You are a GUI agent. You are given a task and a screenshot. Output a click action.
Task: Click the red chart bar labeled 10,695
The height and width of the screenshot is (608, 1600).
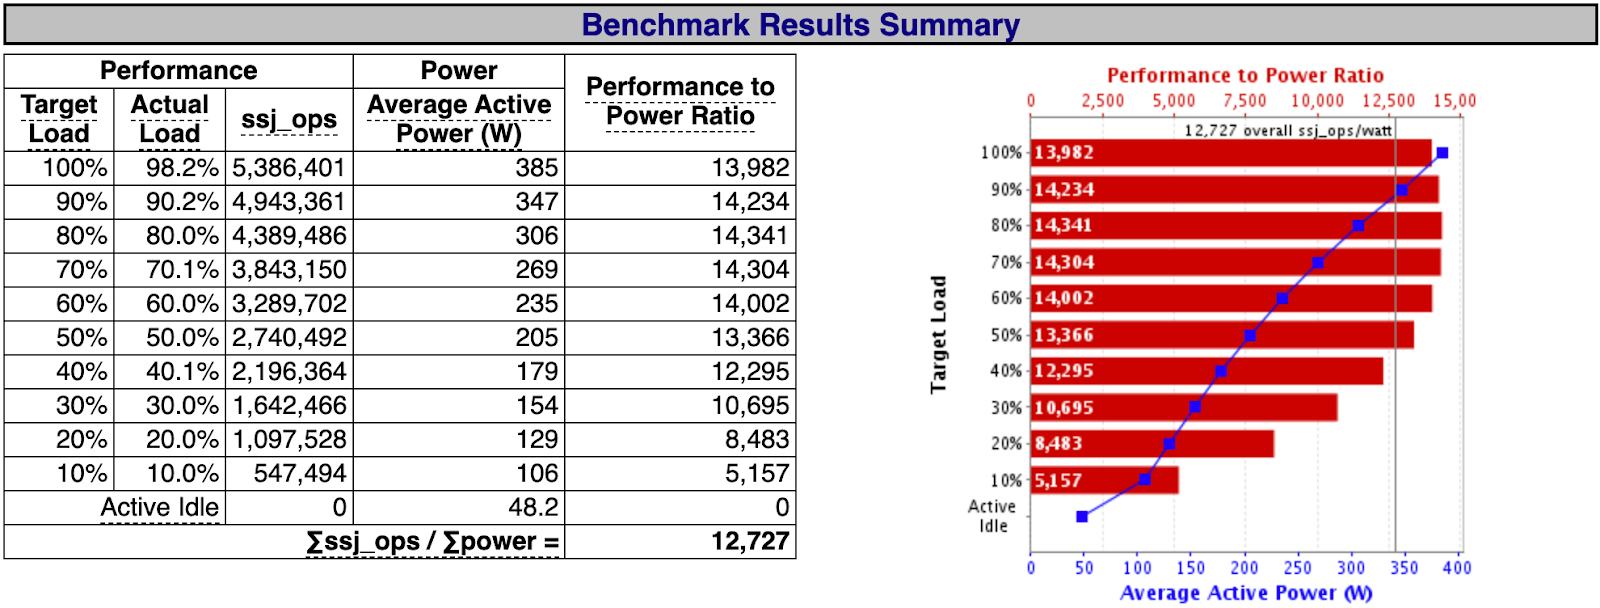click(x=1184, y=407)
